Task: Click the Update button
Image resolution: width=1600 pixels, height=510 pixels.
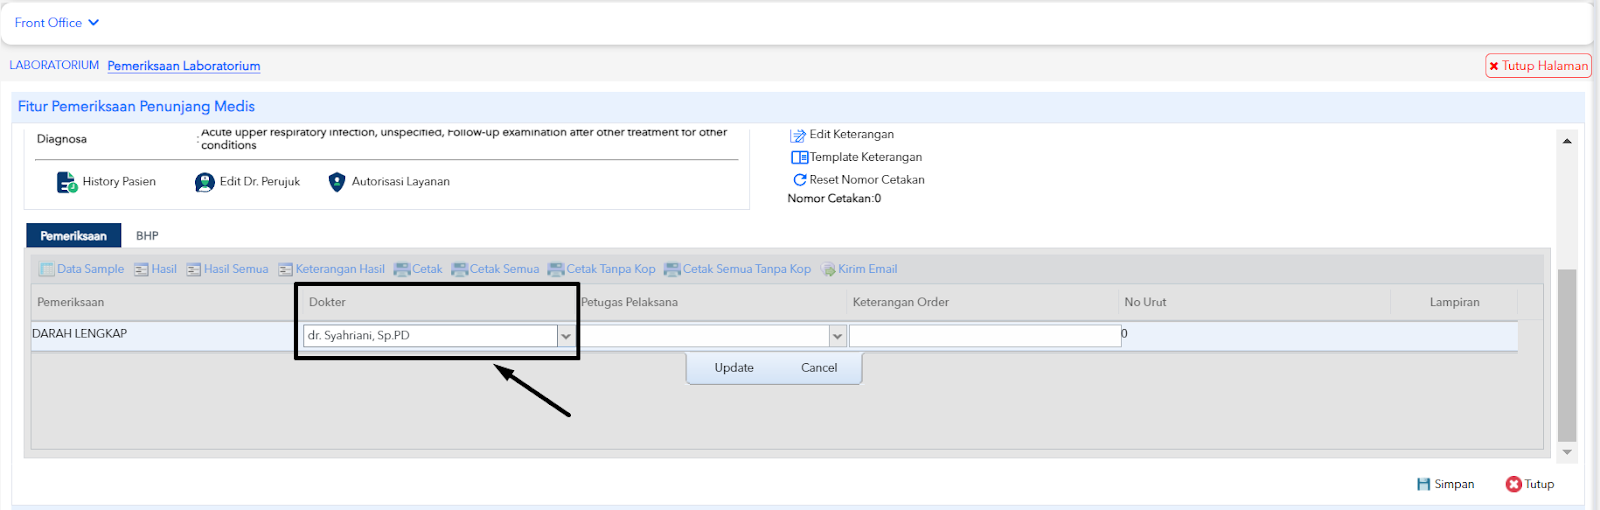Action: click(734, 368)
